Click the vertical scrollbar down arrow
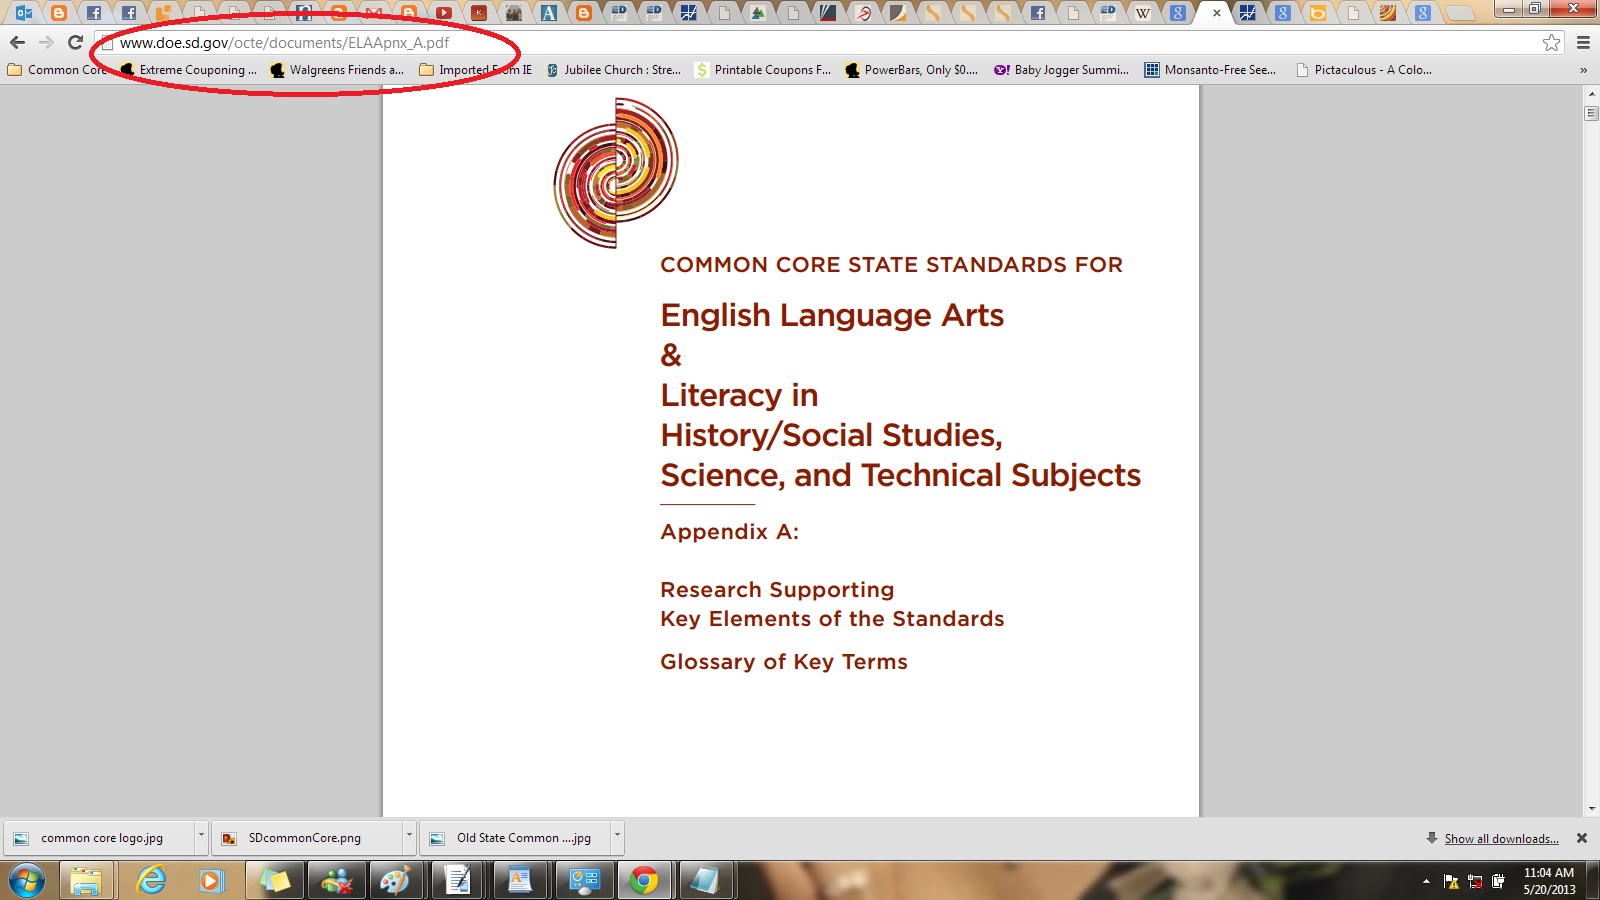 coord(1591,808)
